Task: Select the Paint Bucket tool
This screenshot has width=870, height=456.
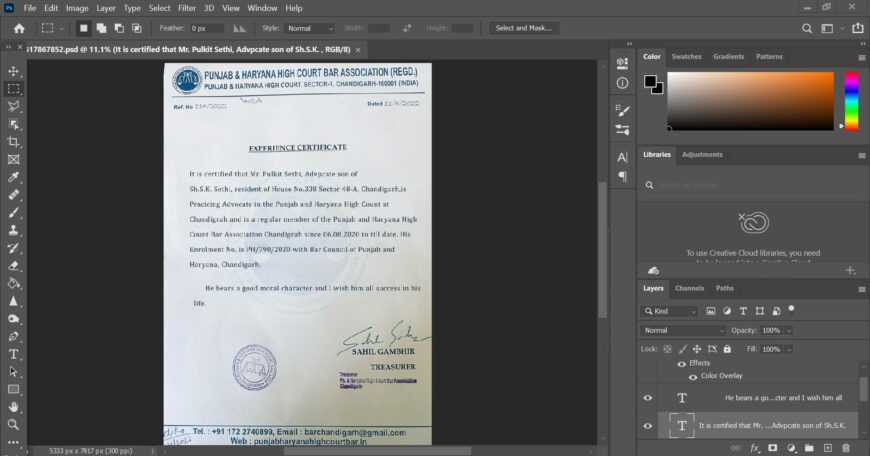Action: point(13,283)
